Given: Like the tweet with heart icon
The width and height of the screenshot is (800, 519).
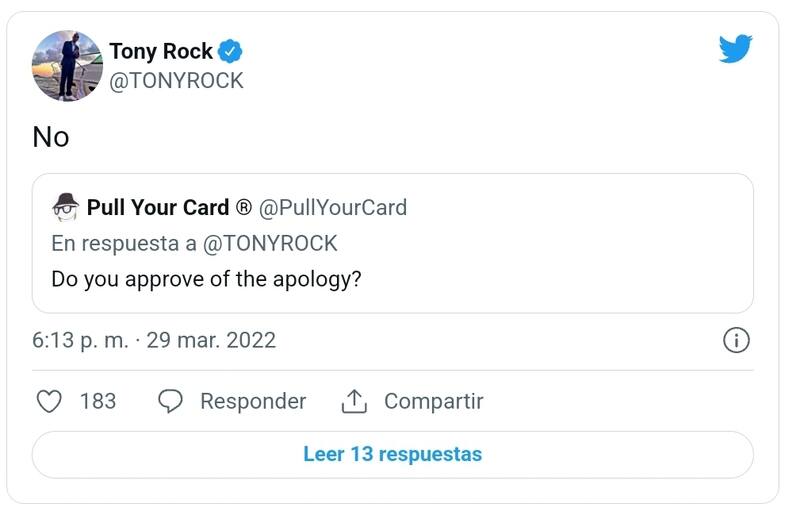Looking at the screenshot, I should pos(49,401).
